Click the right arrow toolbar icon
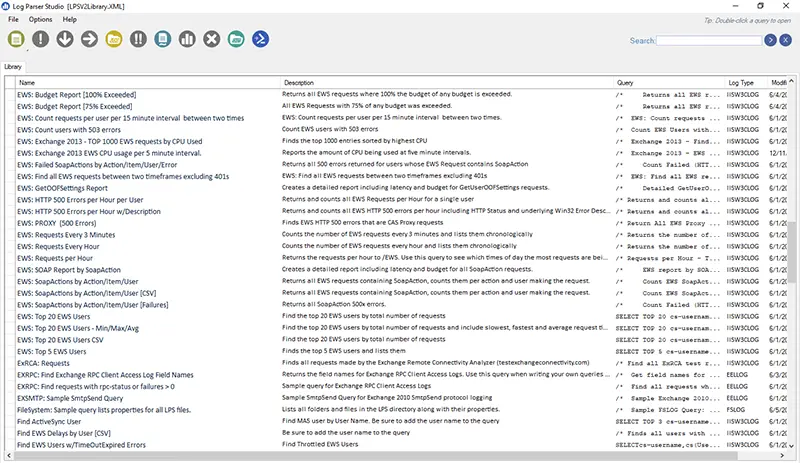Screen dimensions: 800x463 click(x=89, y=39)
